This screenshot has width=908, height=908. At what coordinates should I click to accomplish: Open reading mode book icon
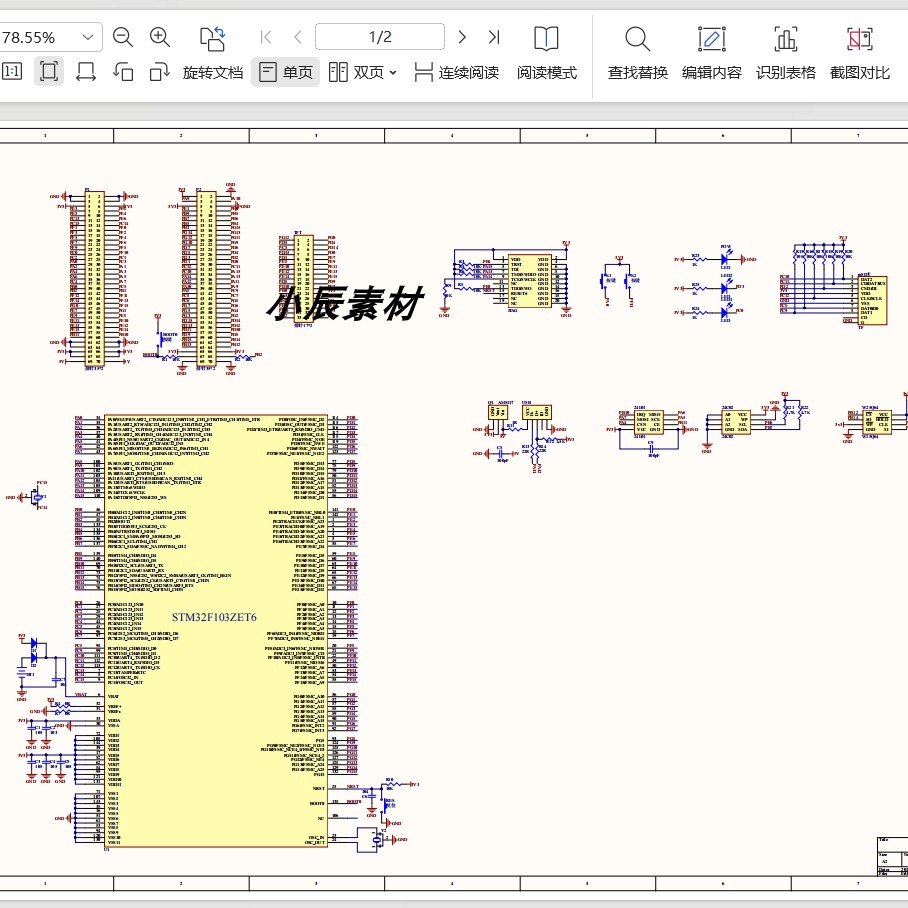[x=546, y=39]
